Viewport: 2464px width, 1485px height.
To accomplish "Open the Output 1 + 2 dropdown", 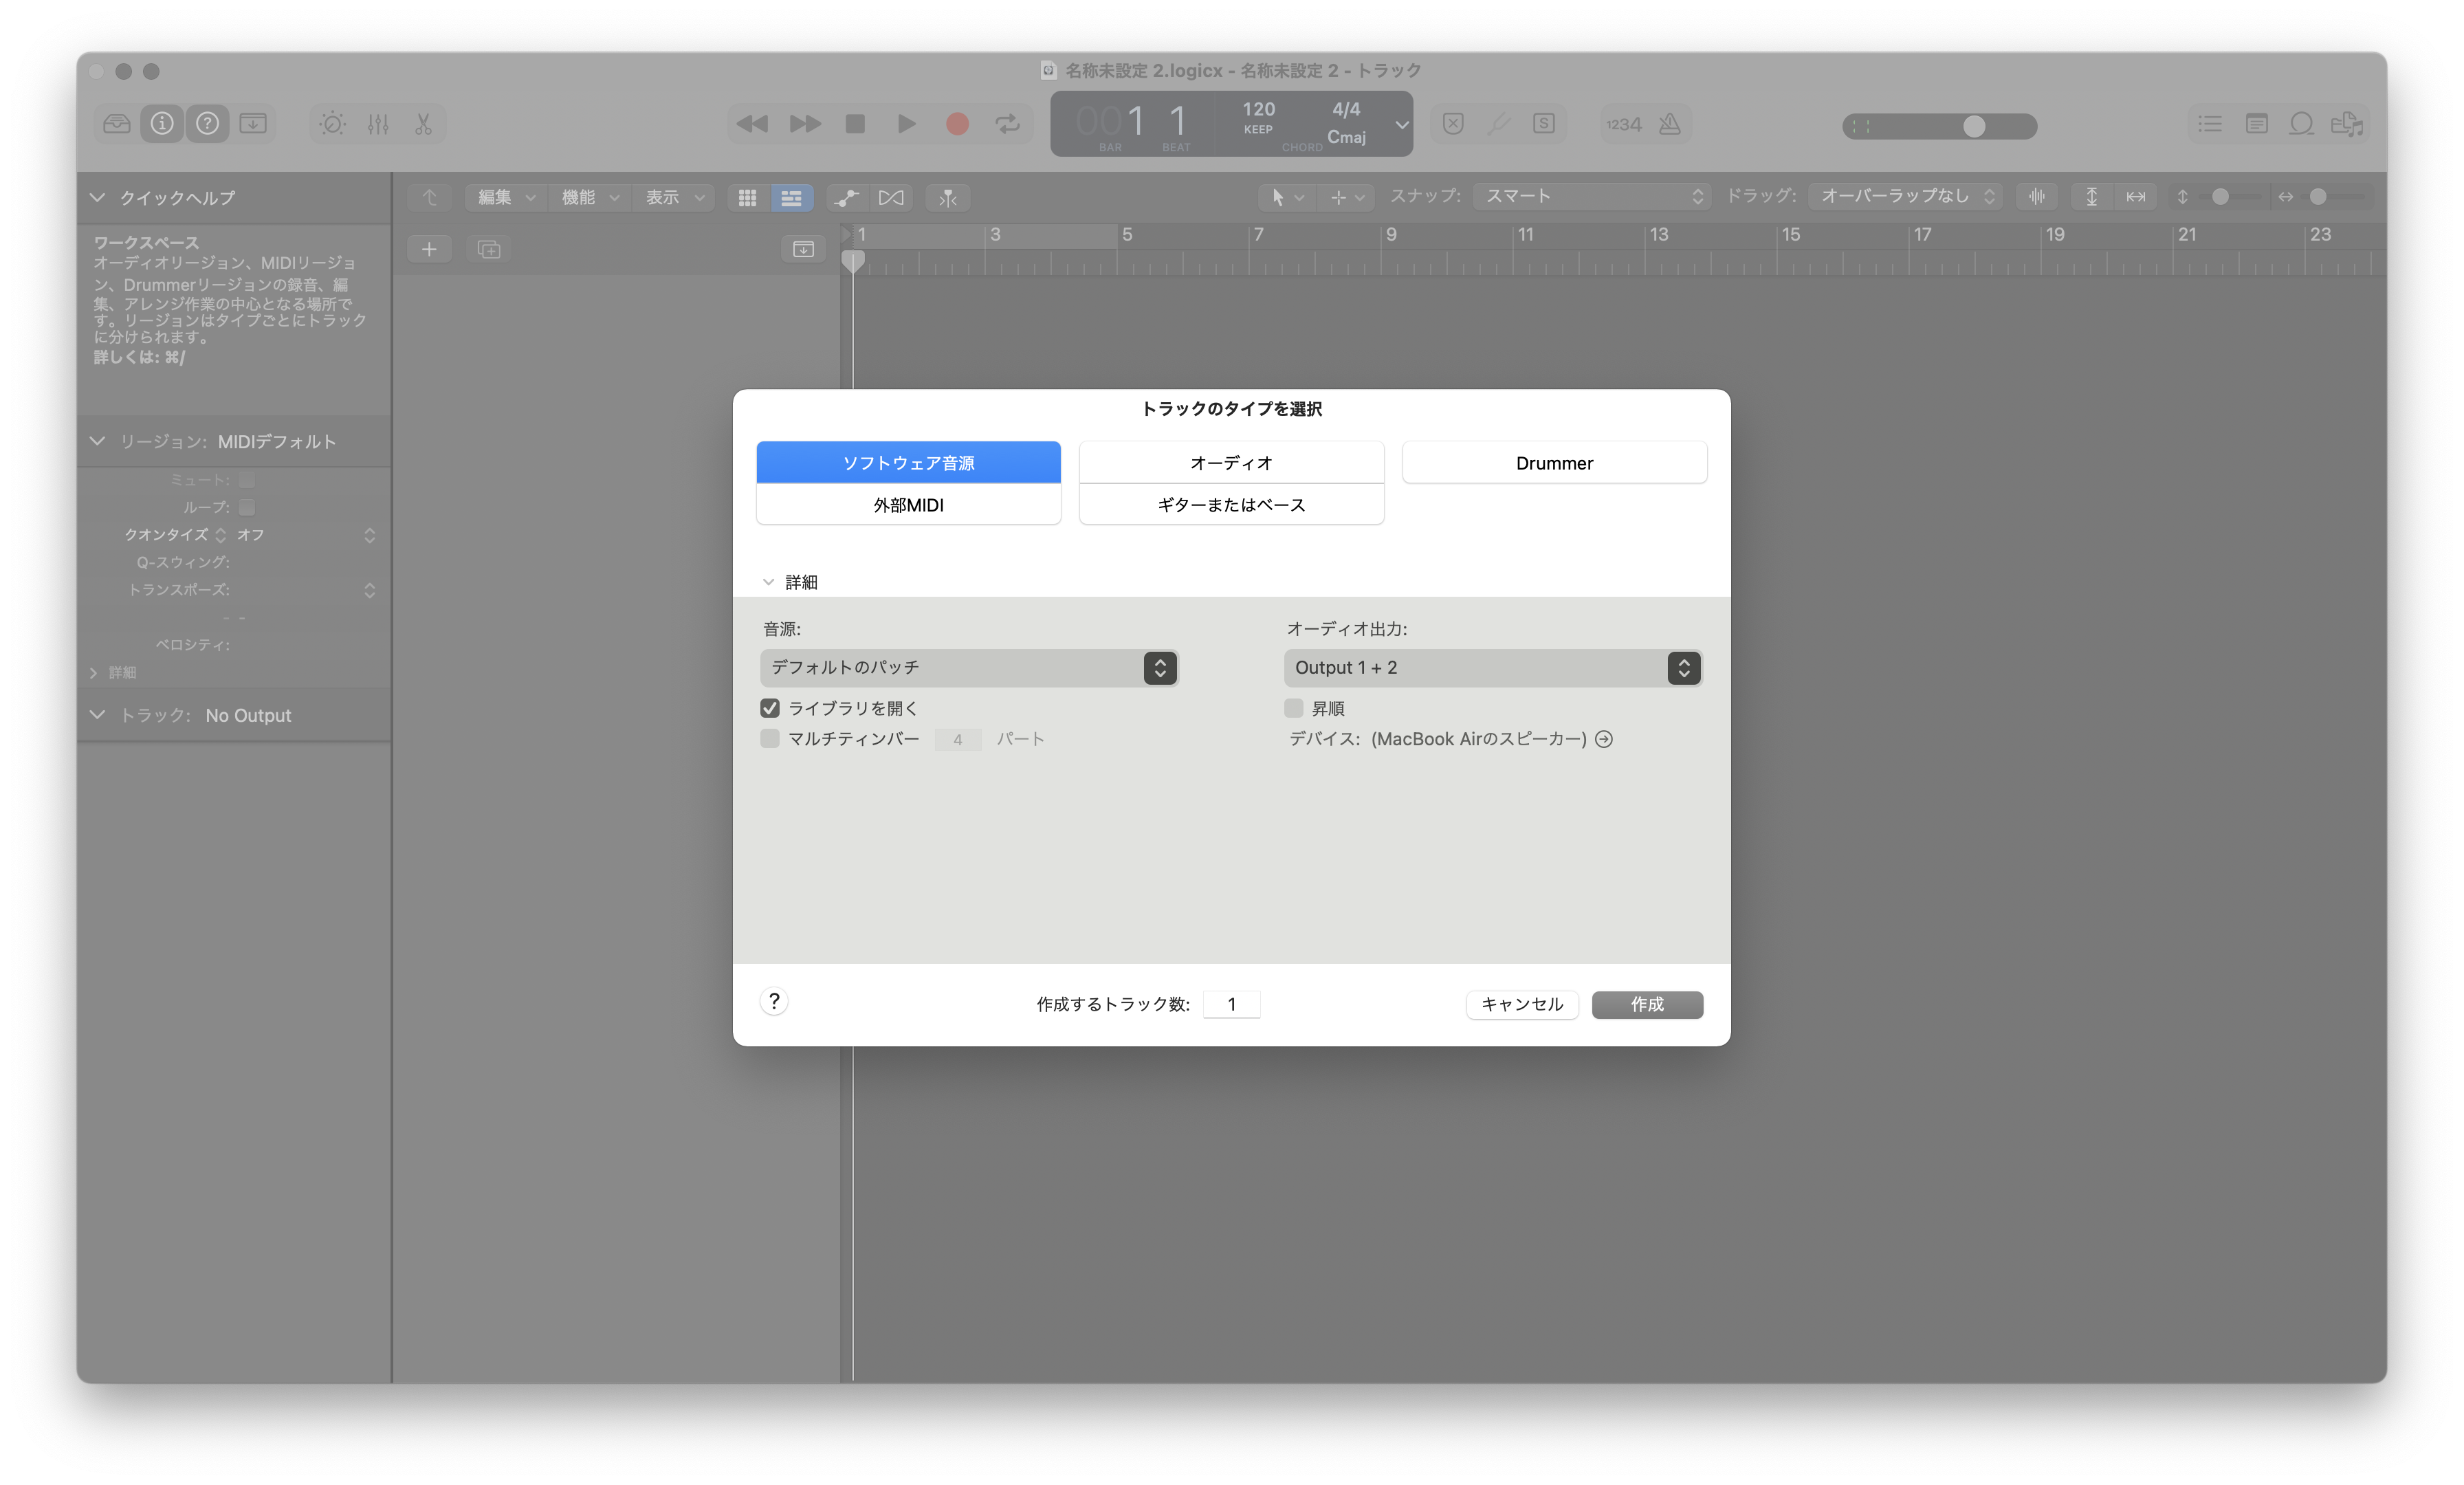I will tap(1492, 667).
